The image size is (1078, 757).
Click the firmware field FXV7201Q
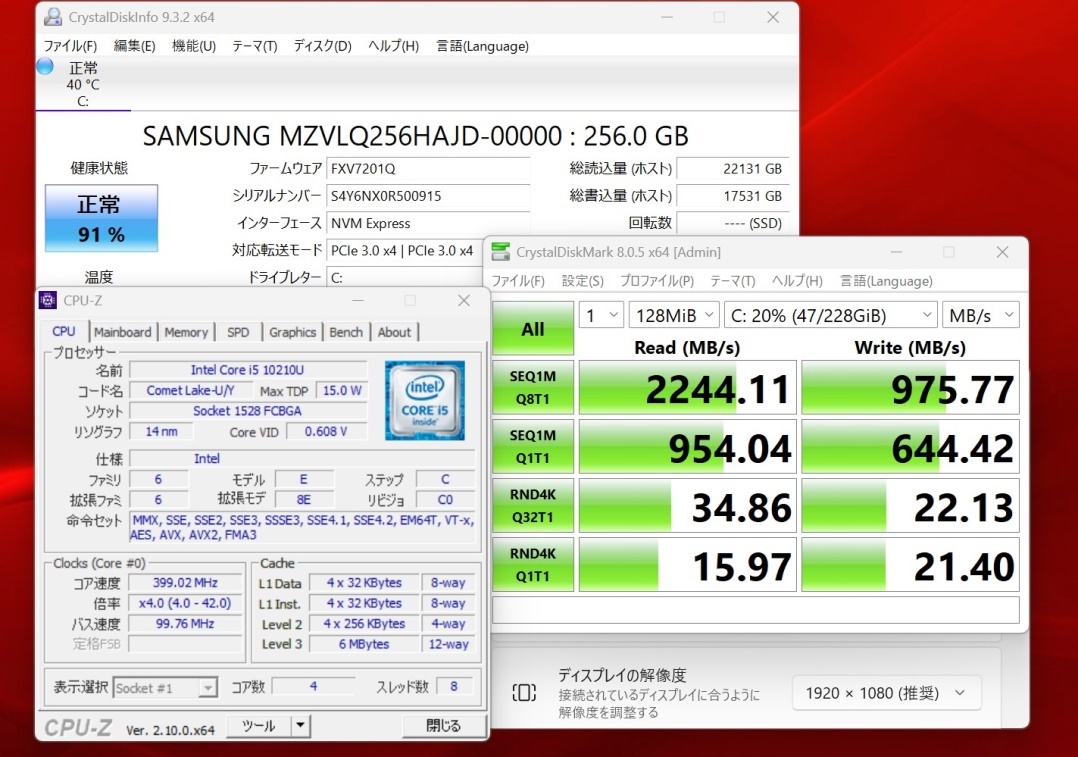(428, 168)
